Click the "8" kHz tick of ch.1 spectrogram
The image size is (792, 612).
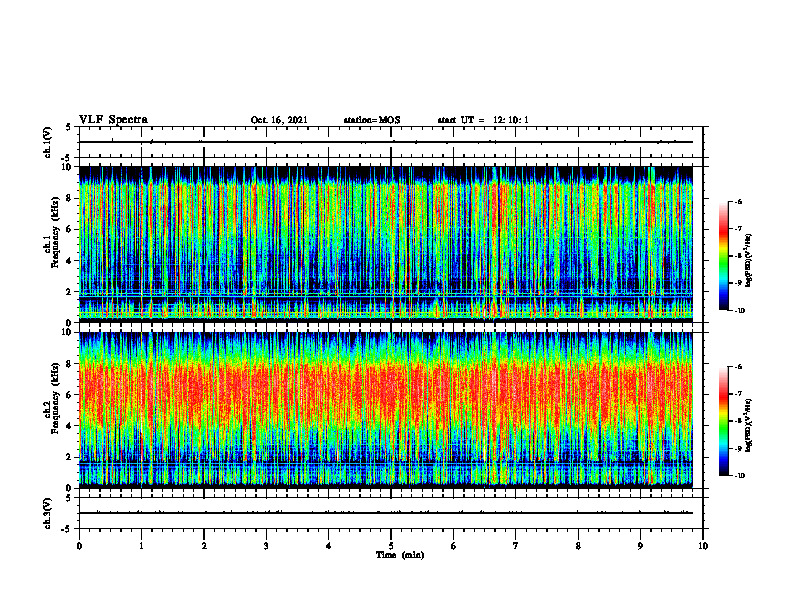[x=70, y=198]
